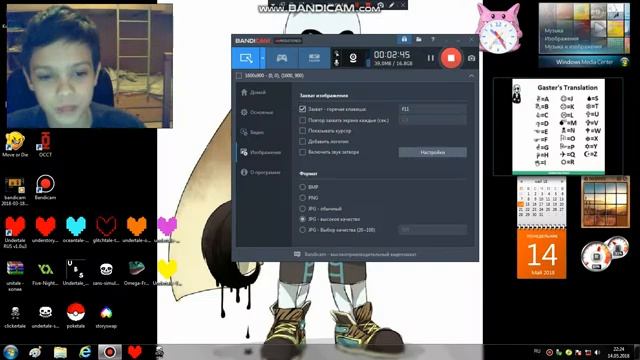This screenshot has height=360, width=640.
Task: Toggle the webcam overlay icon in Bandicam
Action: [353, 58]
